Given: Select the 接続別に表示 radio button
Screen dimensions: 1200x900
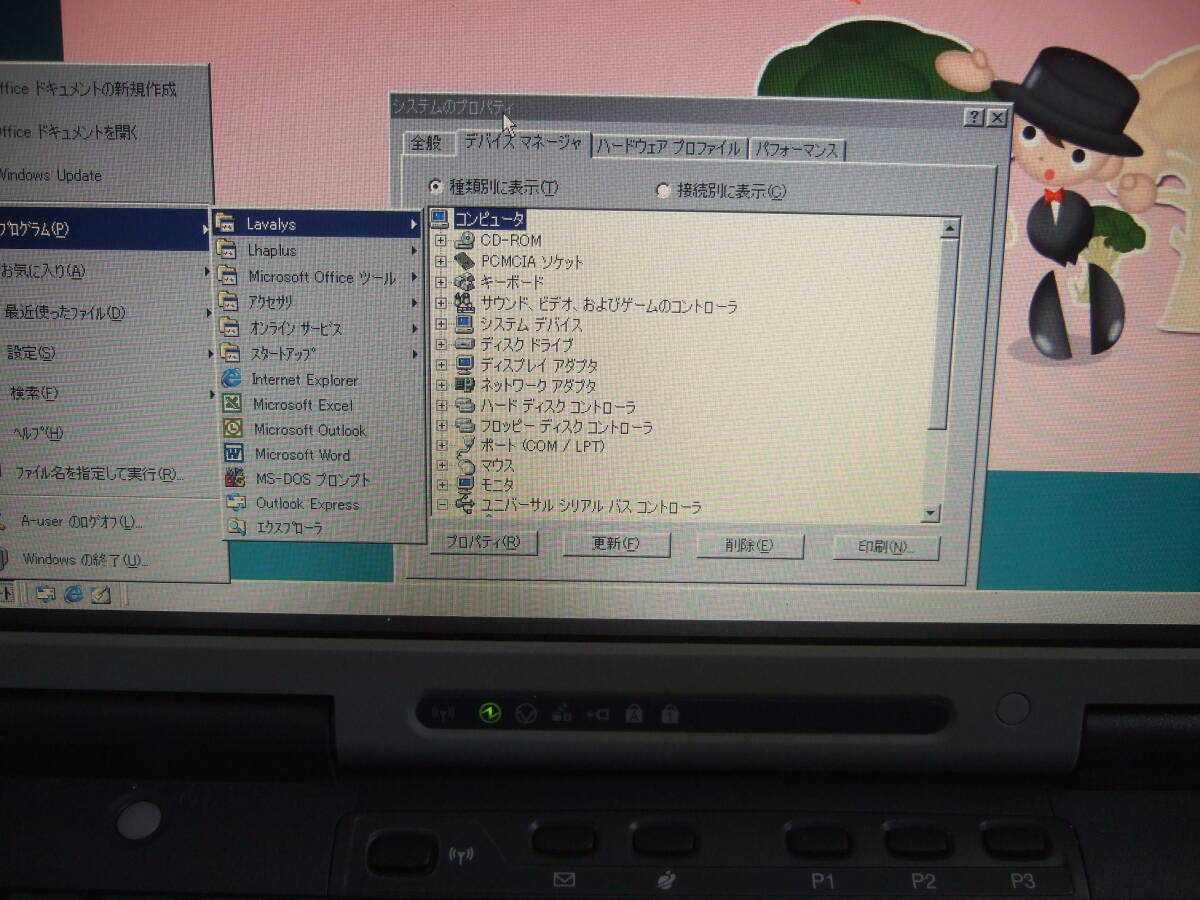Looking at the screenshot, I should 663,191.
